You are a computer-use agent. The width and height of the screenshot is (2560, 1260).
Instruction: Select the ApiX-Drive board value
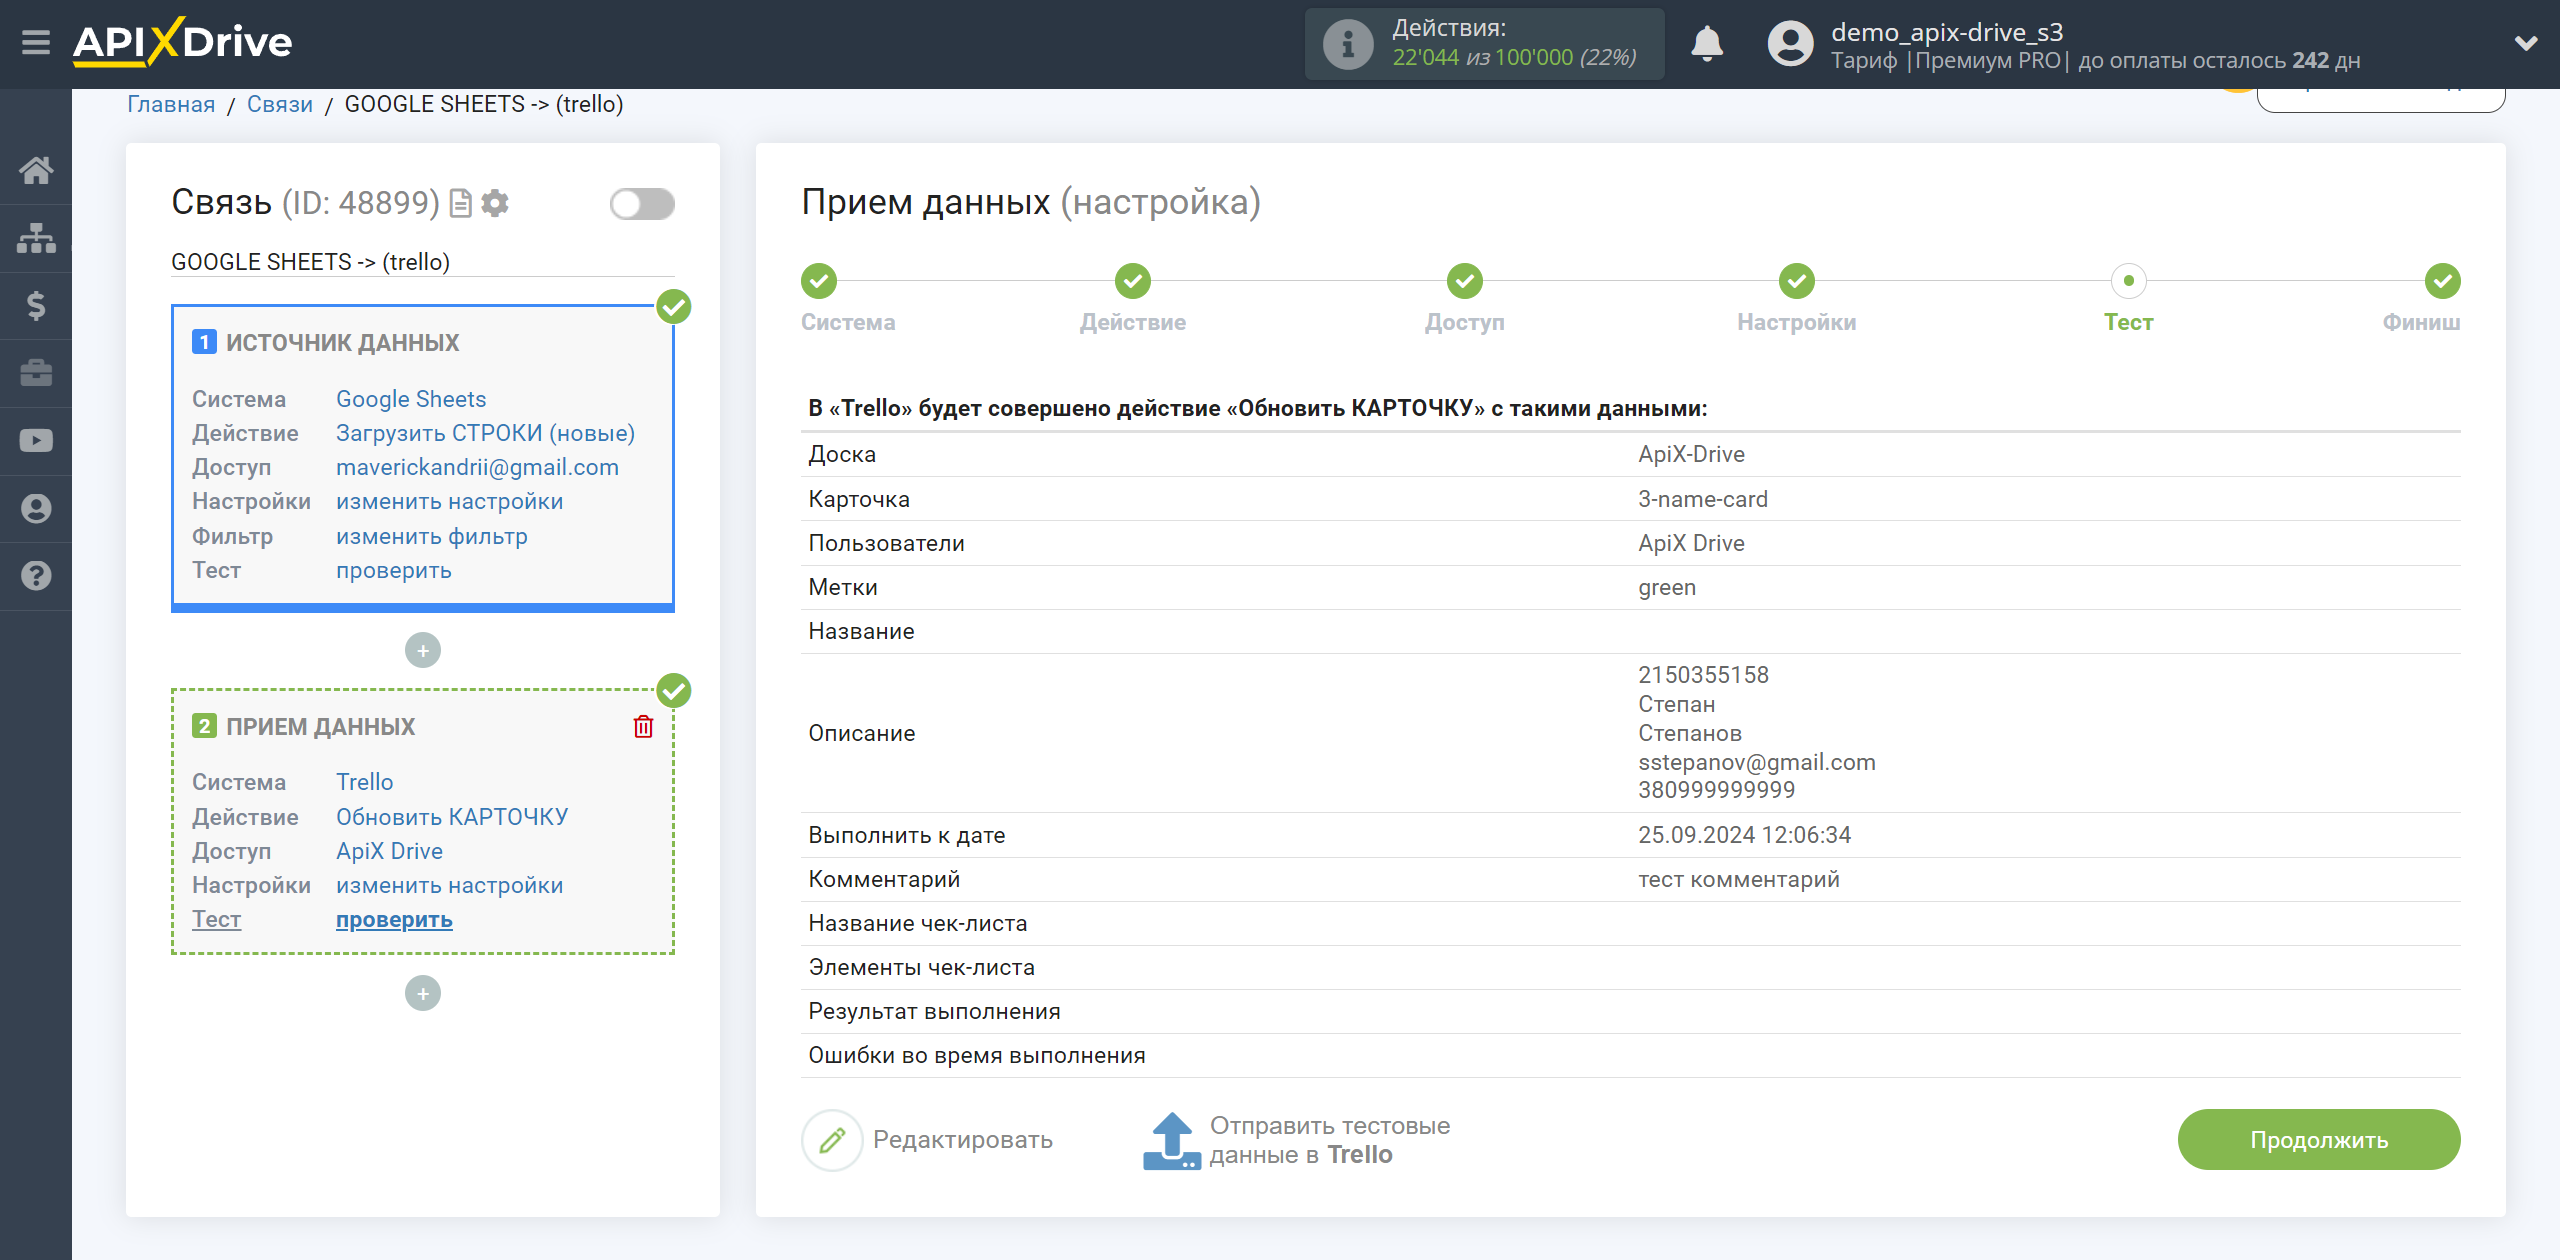[1691, 454]
